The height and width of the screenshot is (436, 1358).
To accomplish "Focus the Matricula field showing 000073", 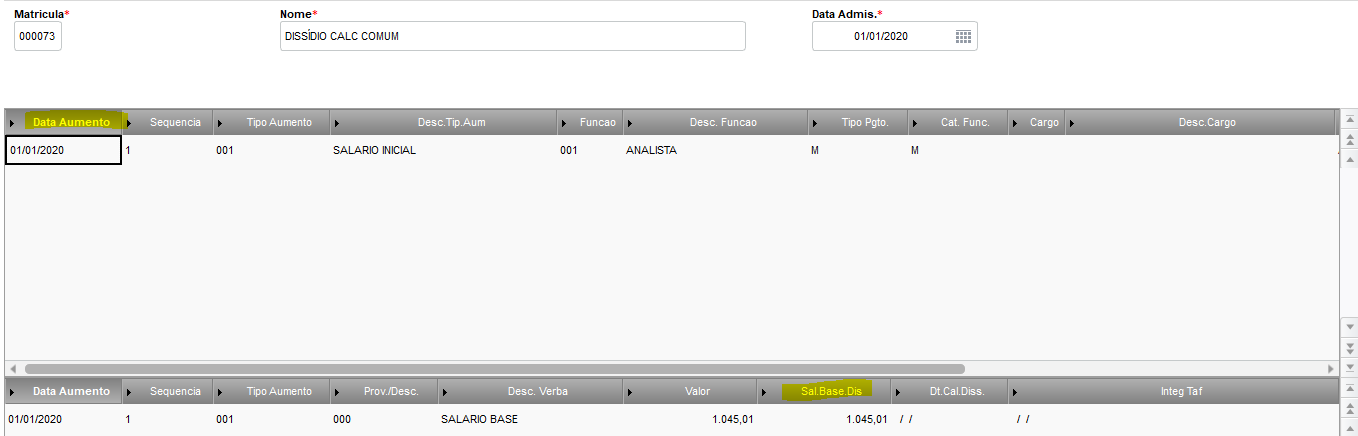I will 38,37.
